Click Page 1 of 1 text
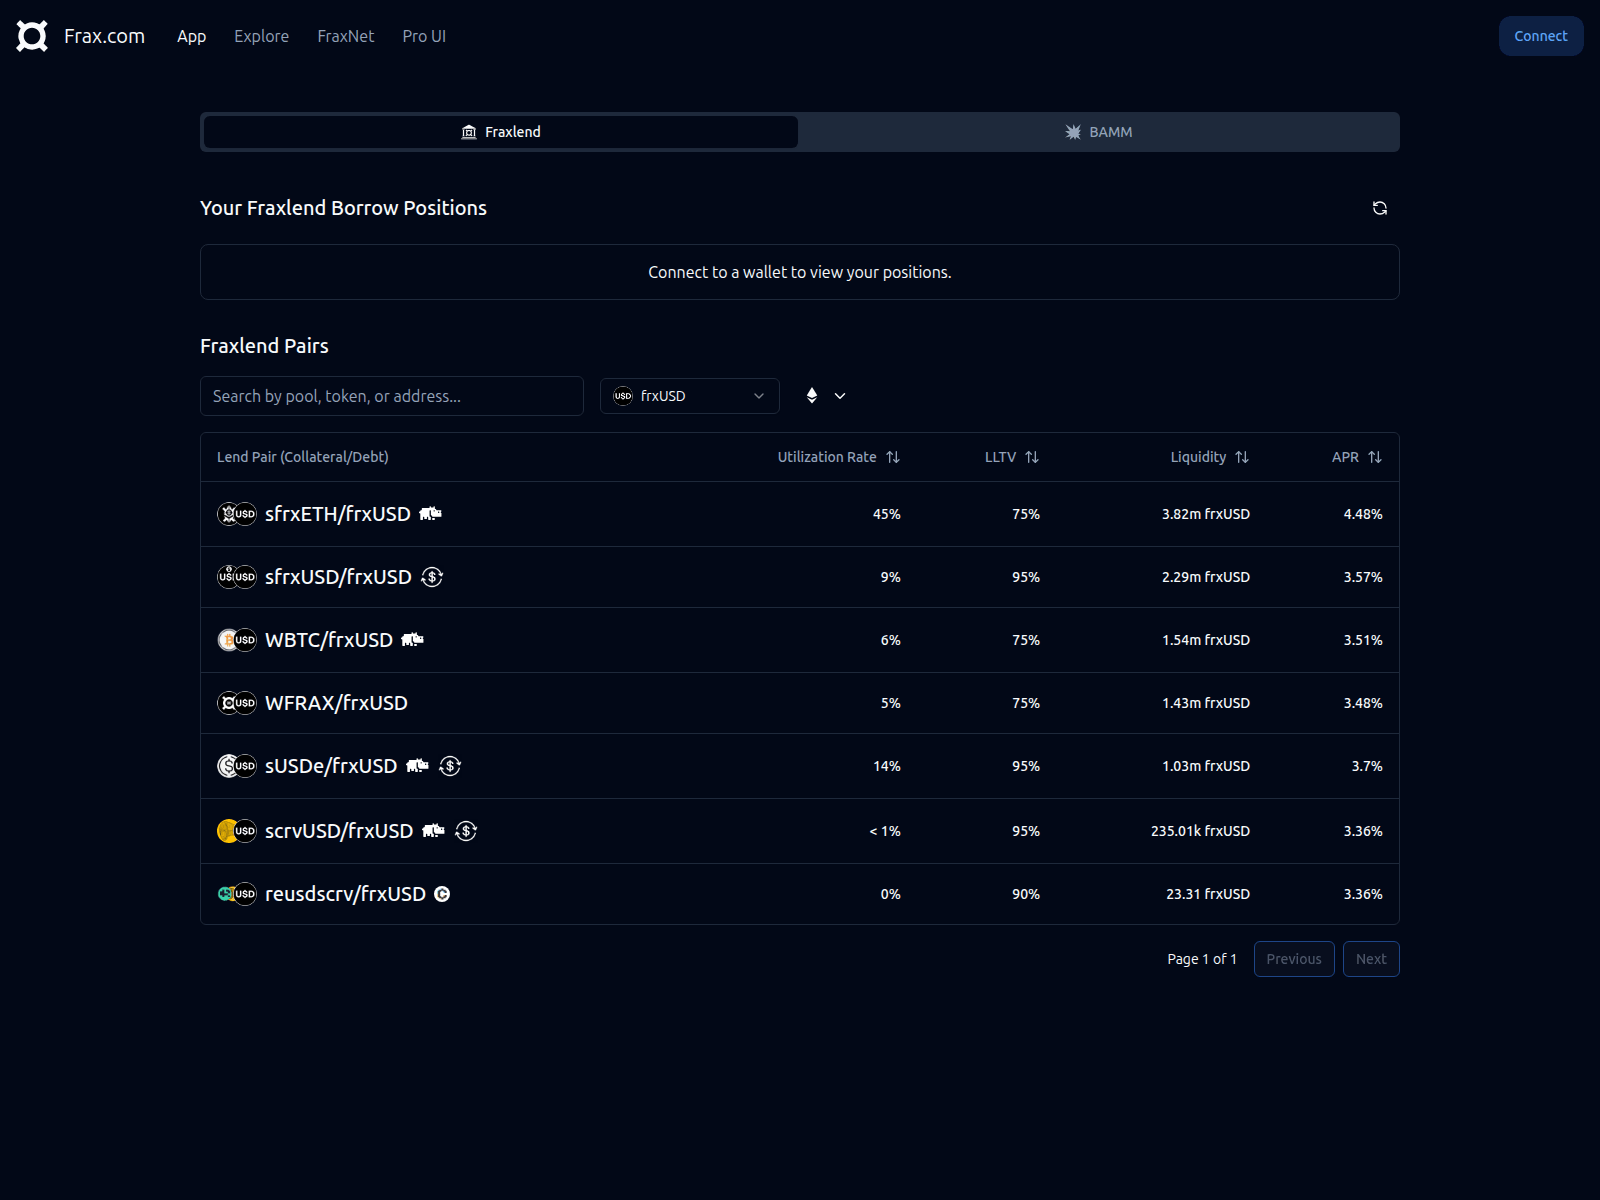 coord(1202,959)
